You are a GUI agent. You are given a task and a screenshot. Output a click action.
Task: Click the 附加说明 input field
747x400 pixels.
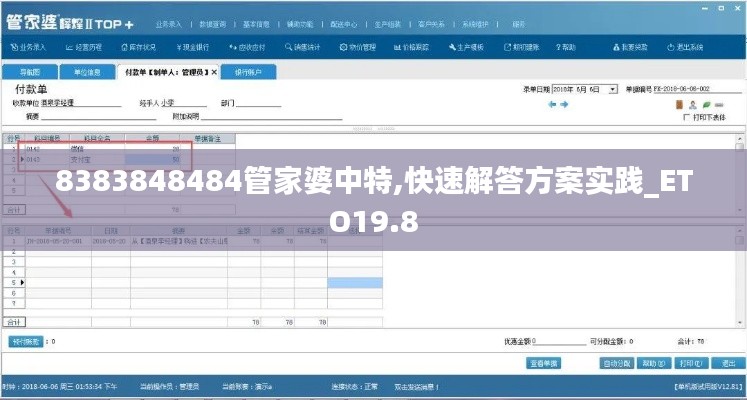coord(271,116)
